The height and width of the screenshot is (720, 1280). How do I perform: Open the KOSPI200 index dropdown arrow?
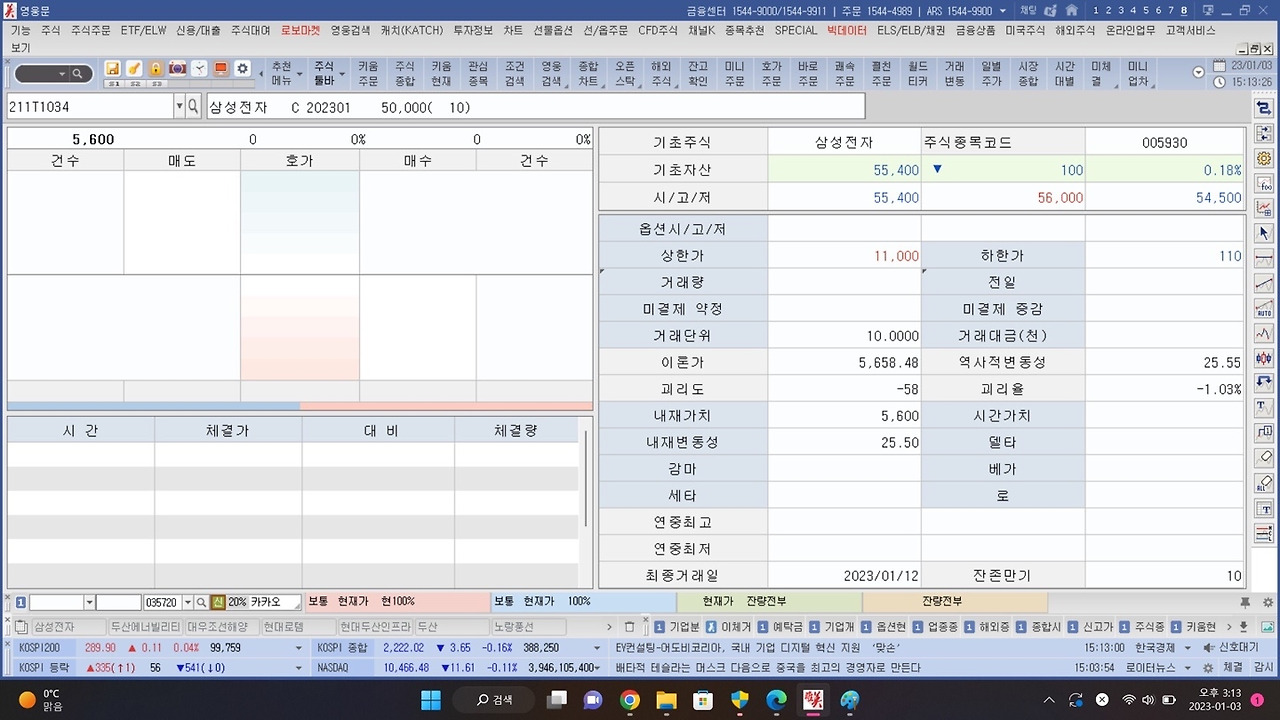(x=297, y=647)
